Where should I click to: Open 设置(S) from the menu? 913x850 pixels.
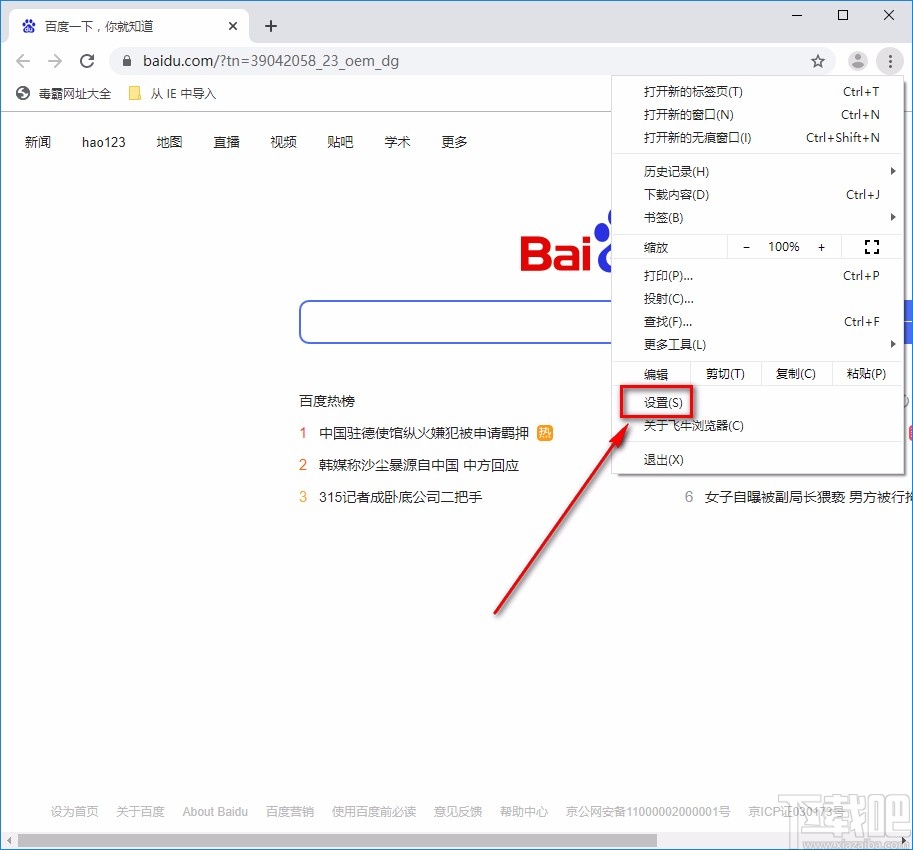coord(757,402)
